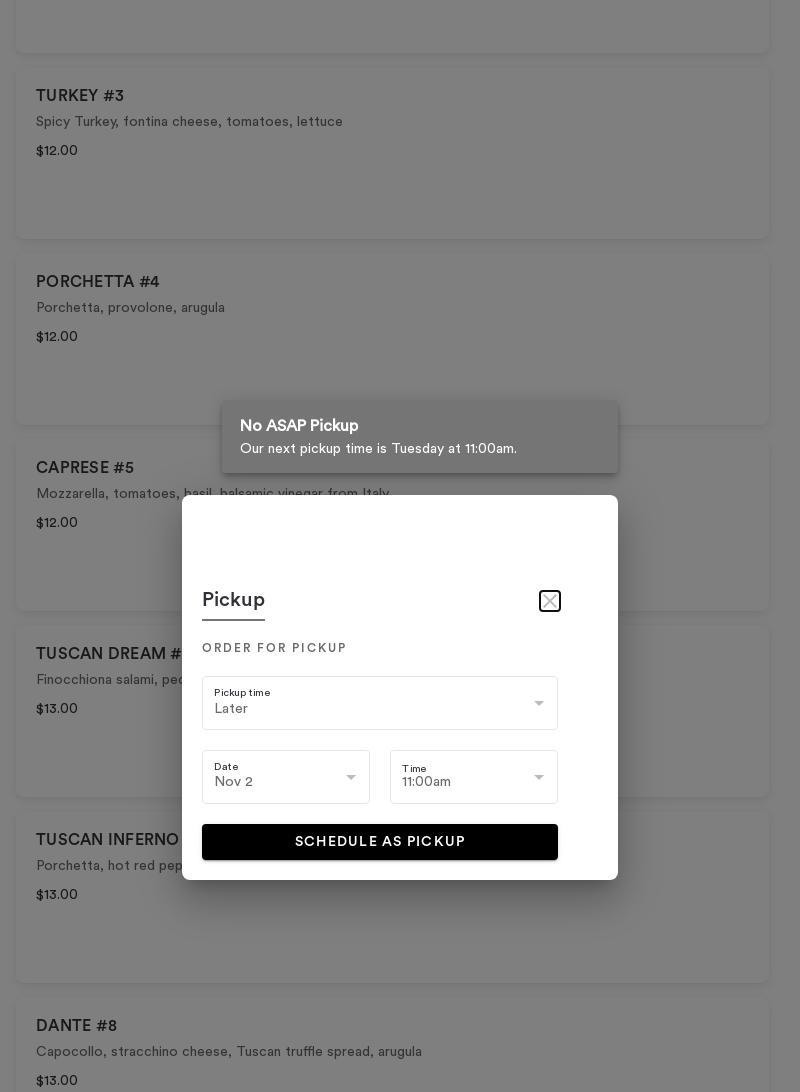This screenshot has width=800, height=1092.
Task: Click the Turkey #3 $12.00 price
Action: pos(57,151)
